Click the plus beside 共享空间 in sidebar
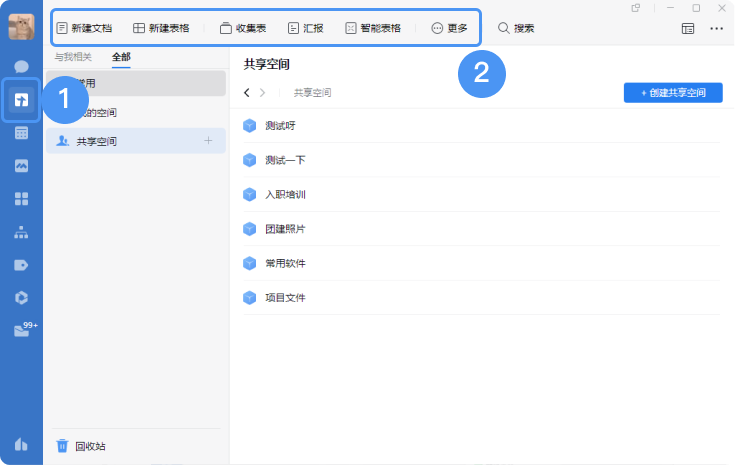The width and height of the screenshot is (735, 465). [209, 141]
